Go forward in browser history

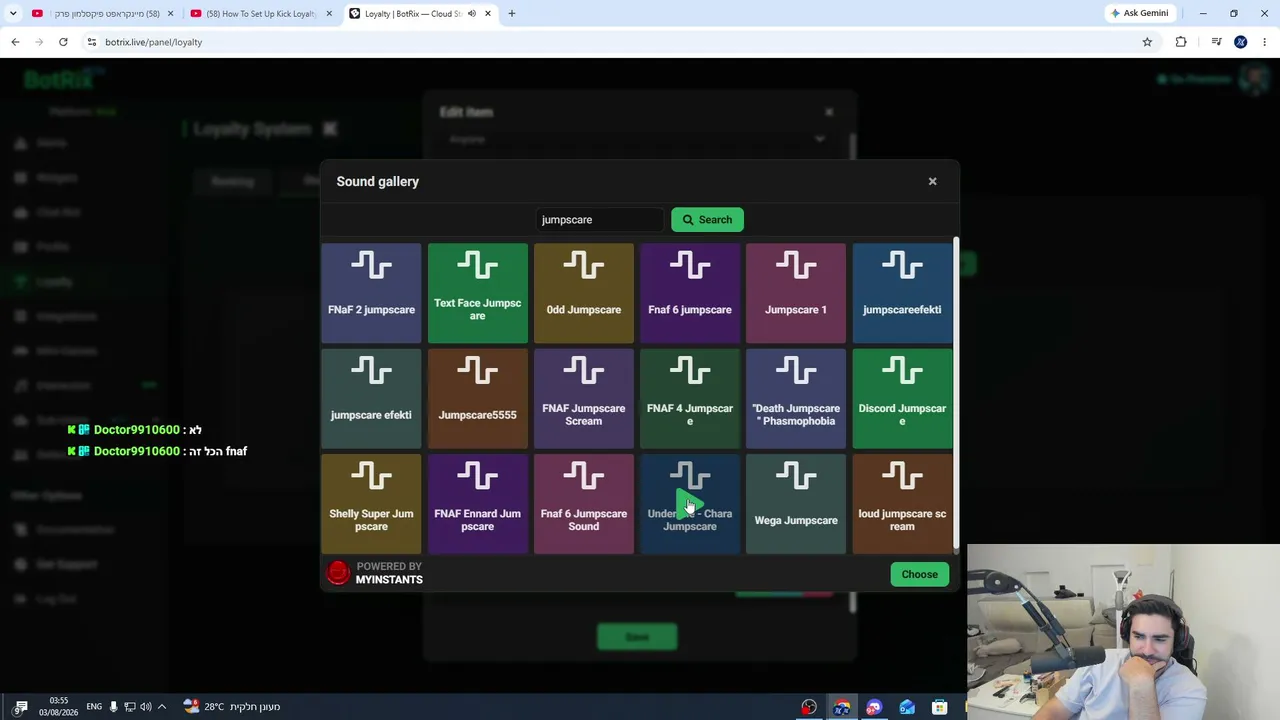pos(39,42)
